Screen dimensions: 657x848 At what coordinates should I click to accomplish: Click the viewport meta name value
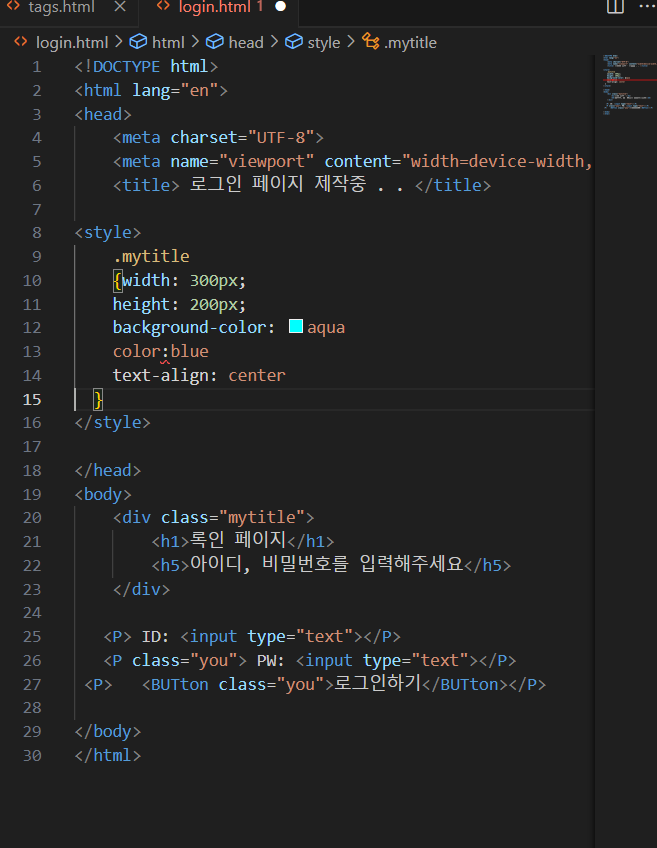[266, 161]
